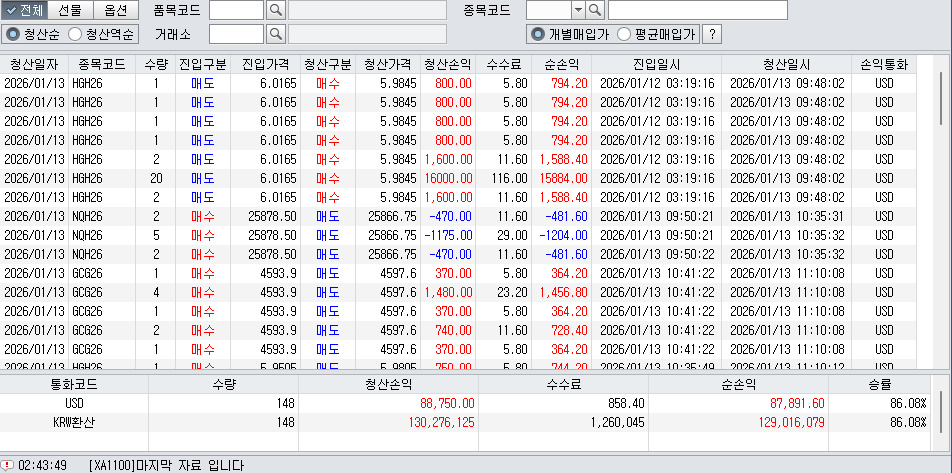The image size is (952, 473).
Task: Click the quantity 5 cell for NQH26
Action: pyautogui.click(x=156, y=236)
